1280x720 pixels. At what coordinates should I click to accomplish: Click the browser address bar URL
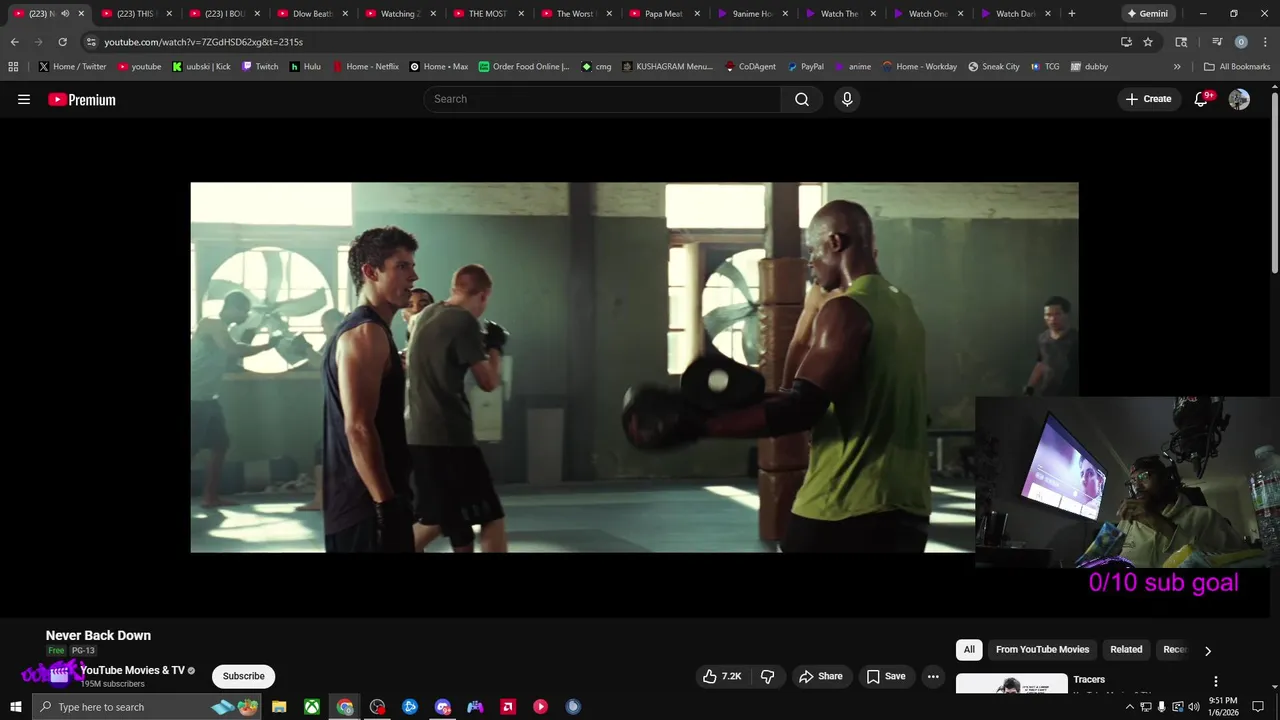point(204,42)
